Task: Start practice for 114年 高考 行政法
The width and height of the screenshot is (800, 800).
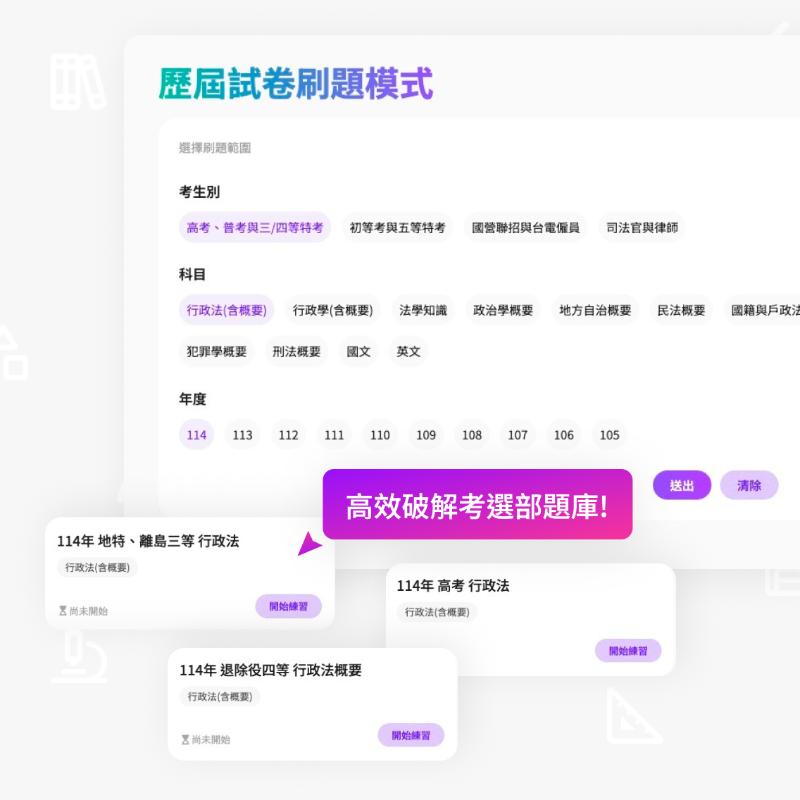Action: pyautogui.click(x=628, y=651)
